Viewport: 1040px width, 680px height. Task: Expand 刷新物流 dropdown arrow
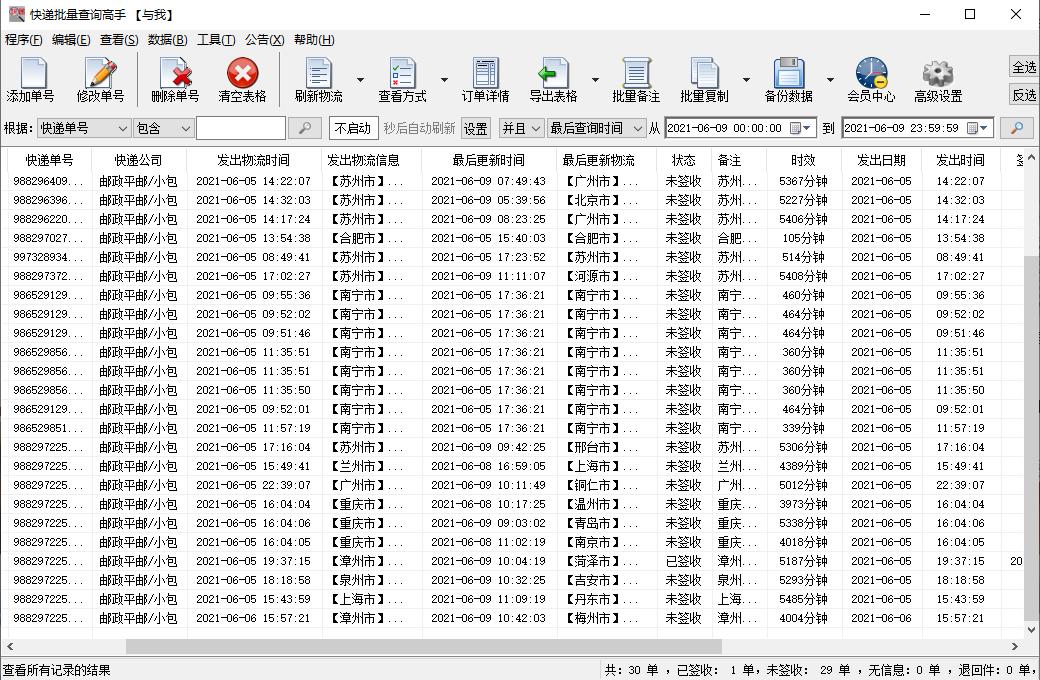[360, 80]
